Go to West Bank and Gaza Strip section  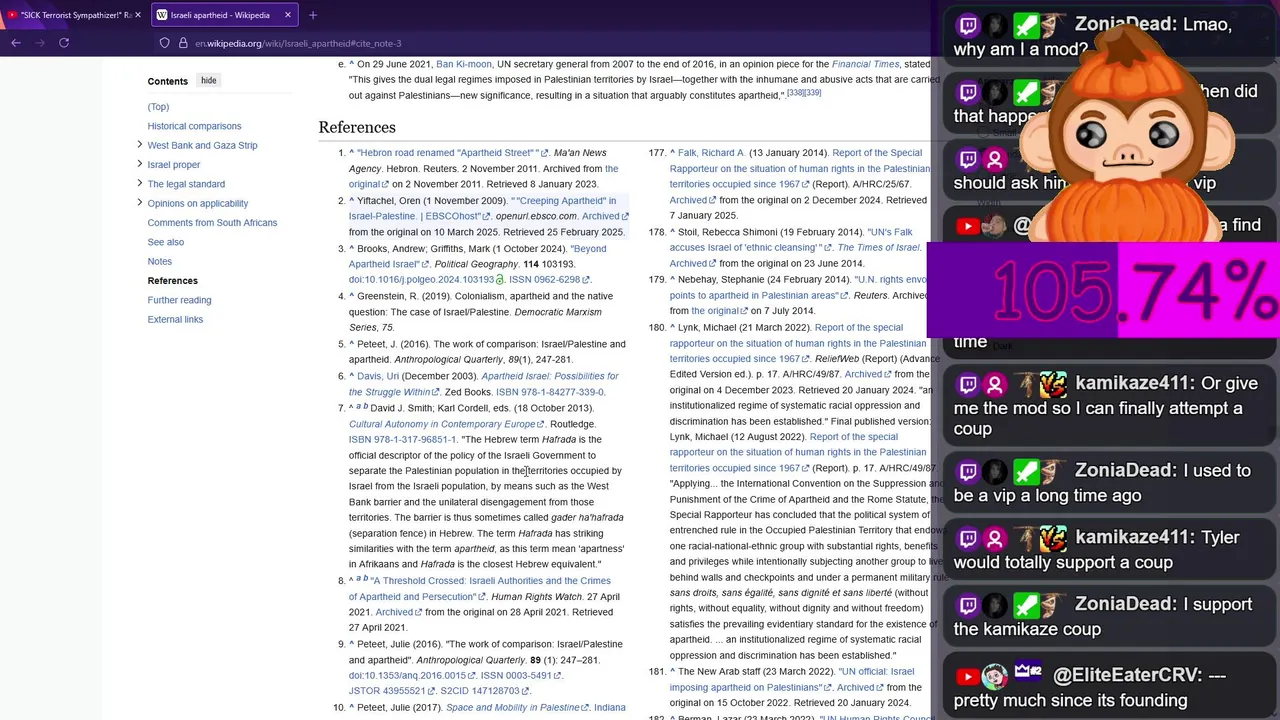pos(202,145)
